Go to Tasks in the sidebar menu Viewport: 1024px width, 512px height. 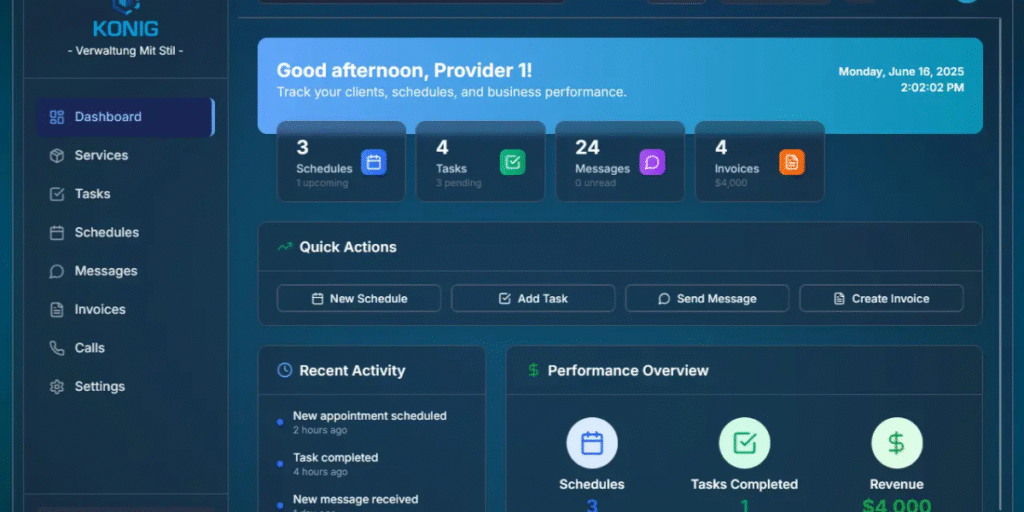(92, 194)
